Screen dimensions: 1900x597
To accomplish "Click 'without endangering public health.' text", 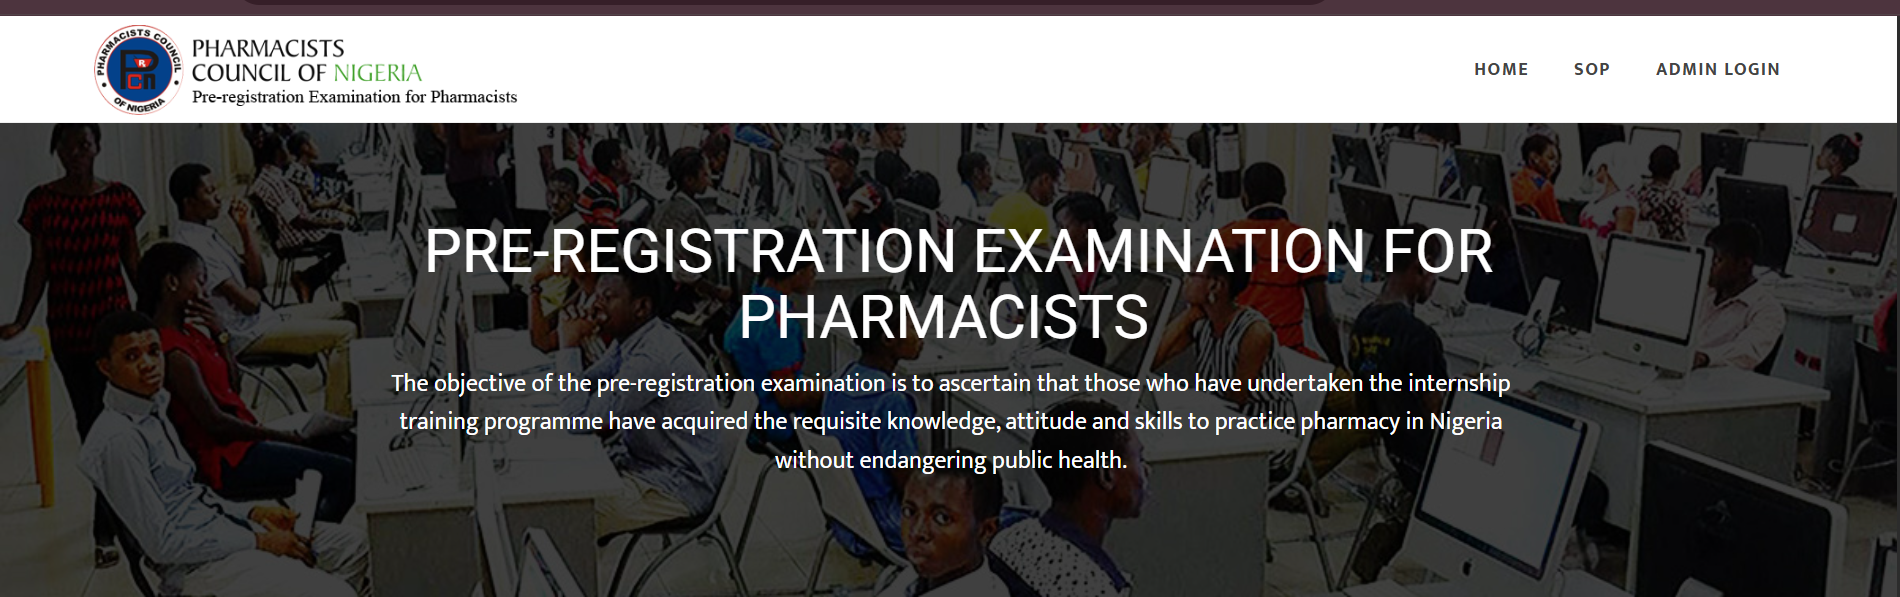I will point(950,460).
